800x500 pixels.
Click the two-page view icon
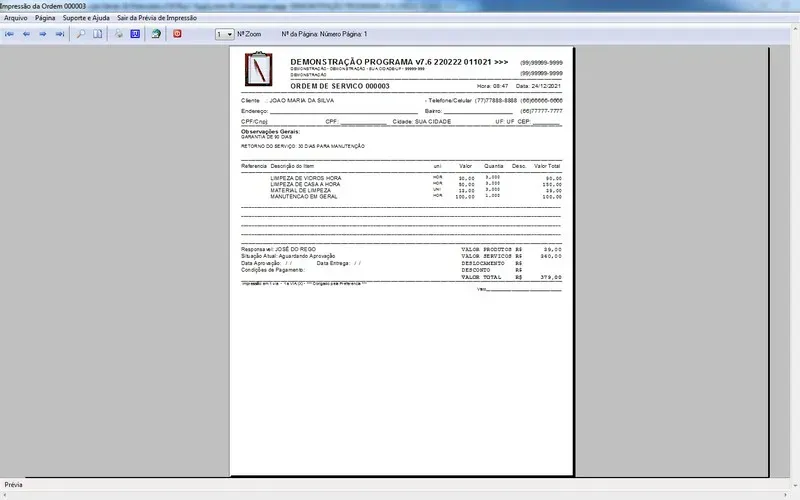click(97, 34)
